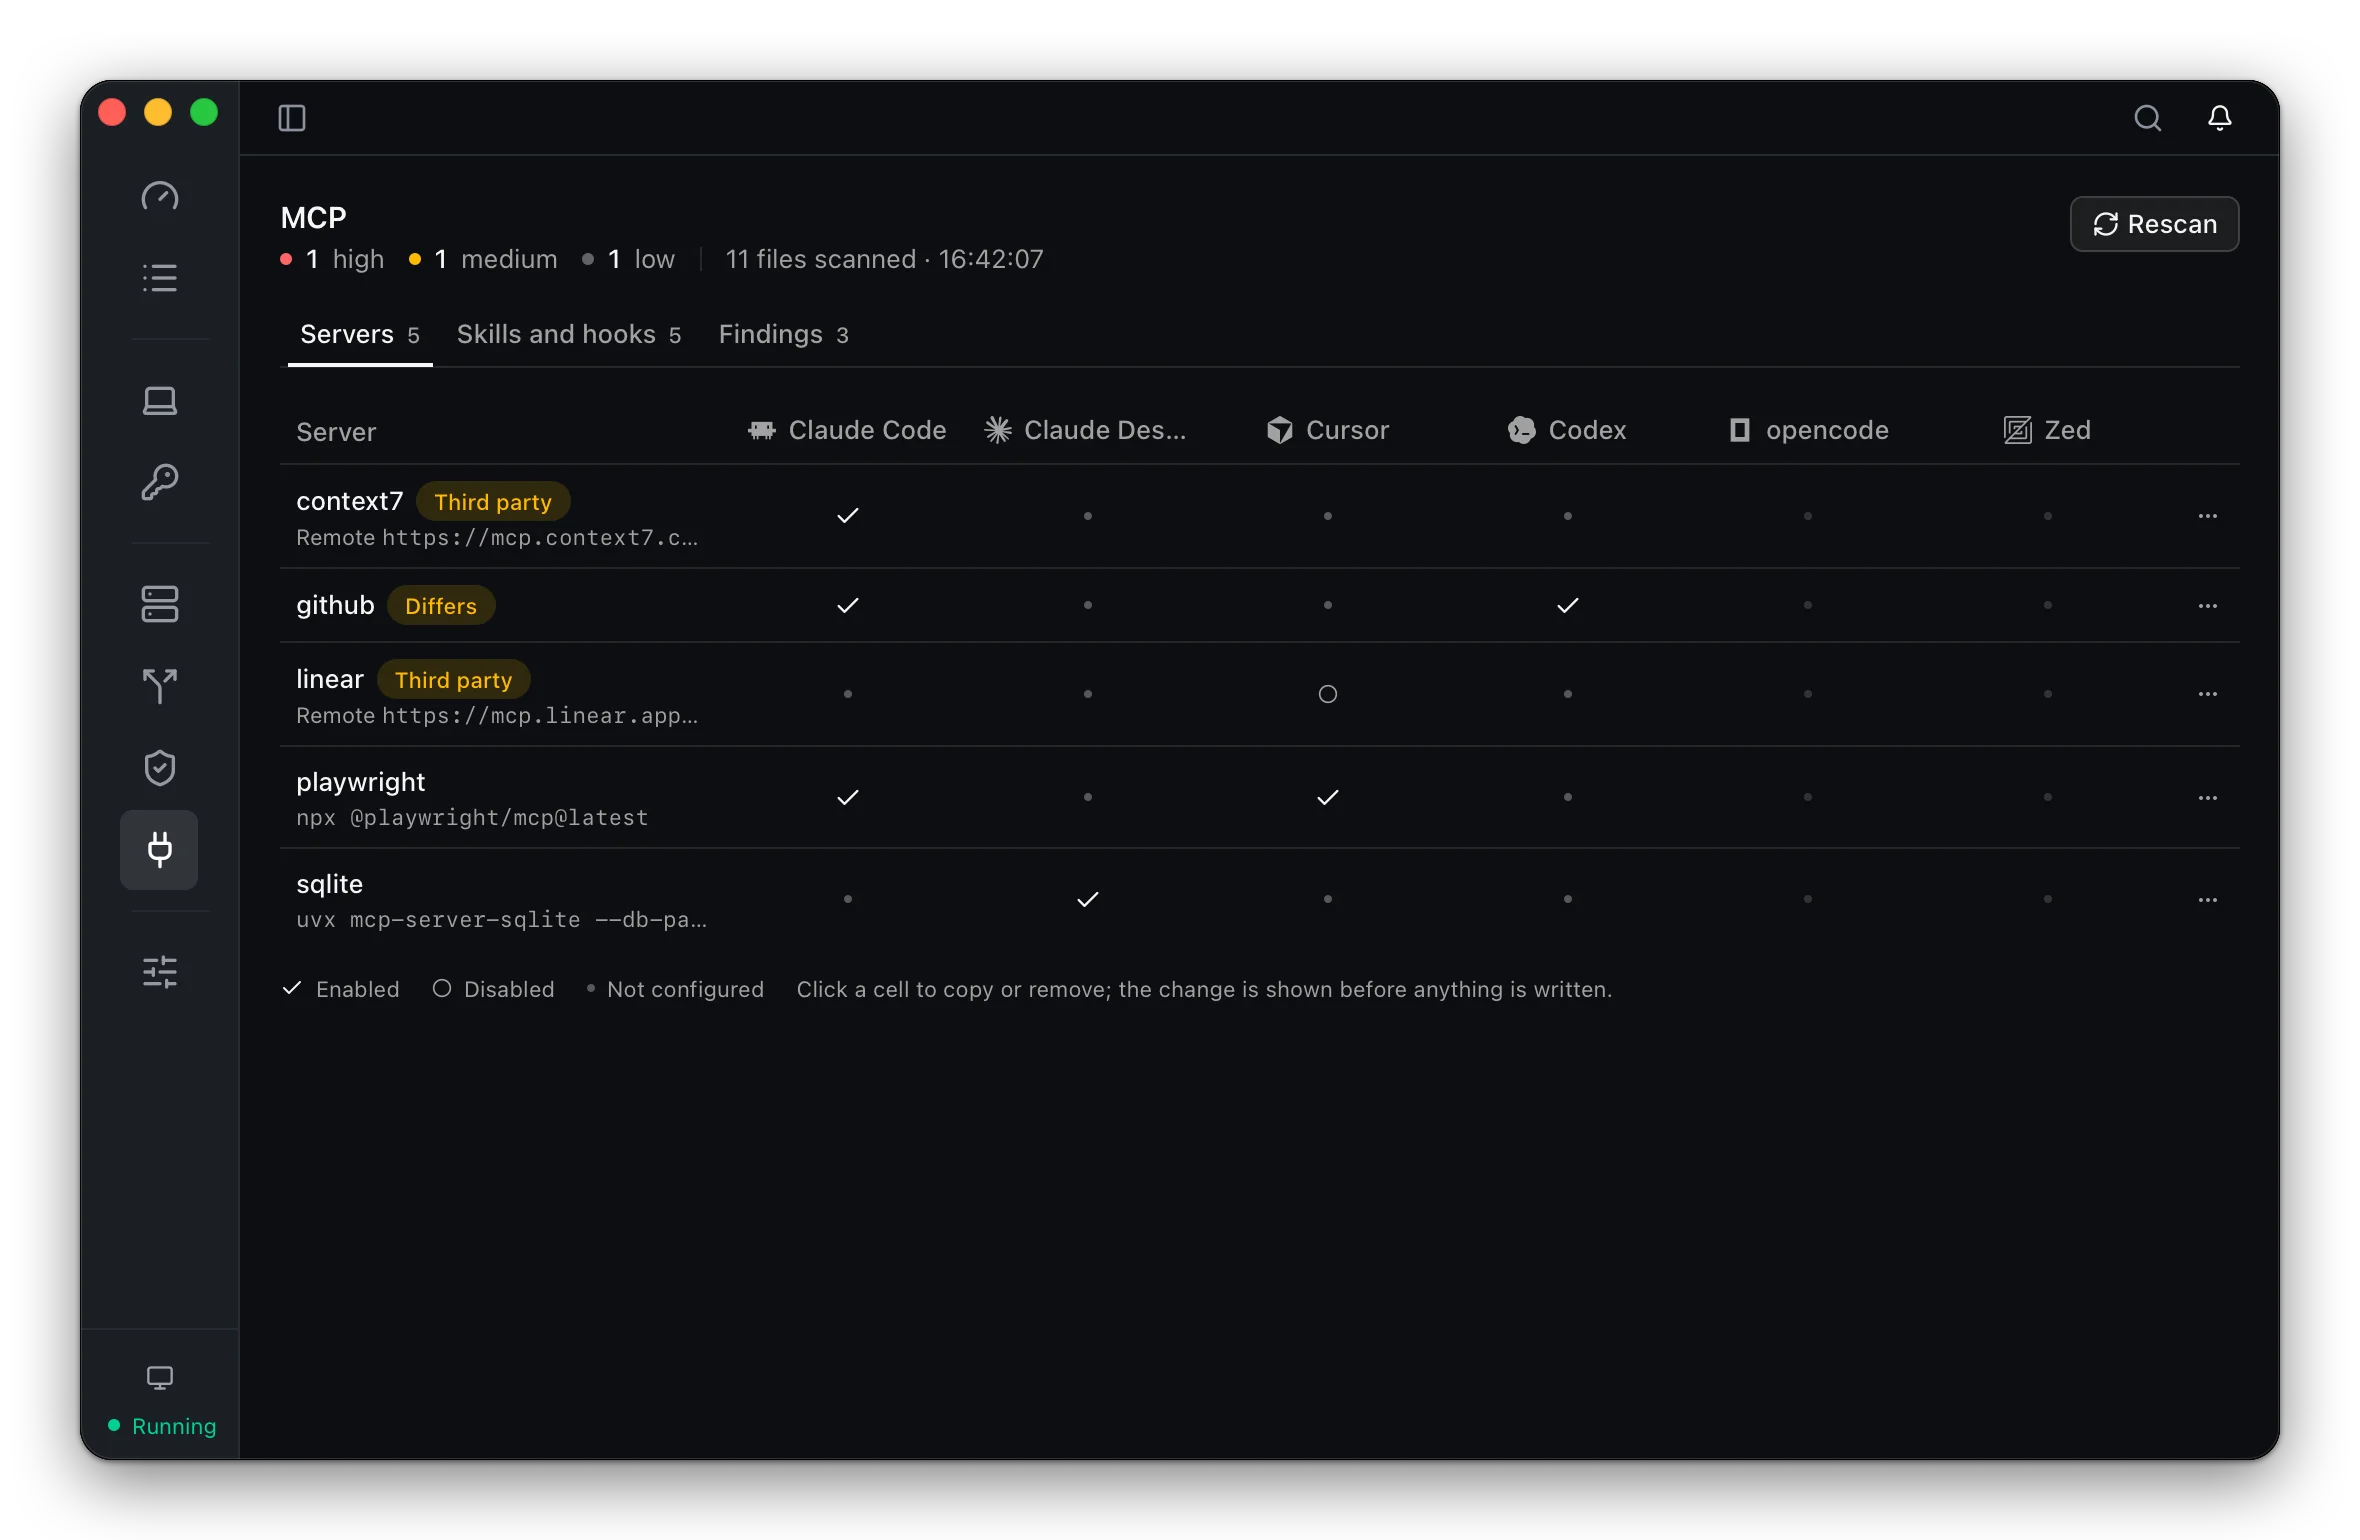2360x1540 pixels.
Task: Click the '1 high' severity count
Action: point(333,259)
